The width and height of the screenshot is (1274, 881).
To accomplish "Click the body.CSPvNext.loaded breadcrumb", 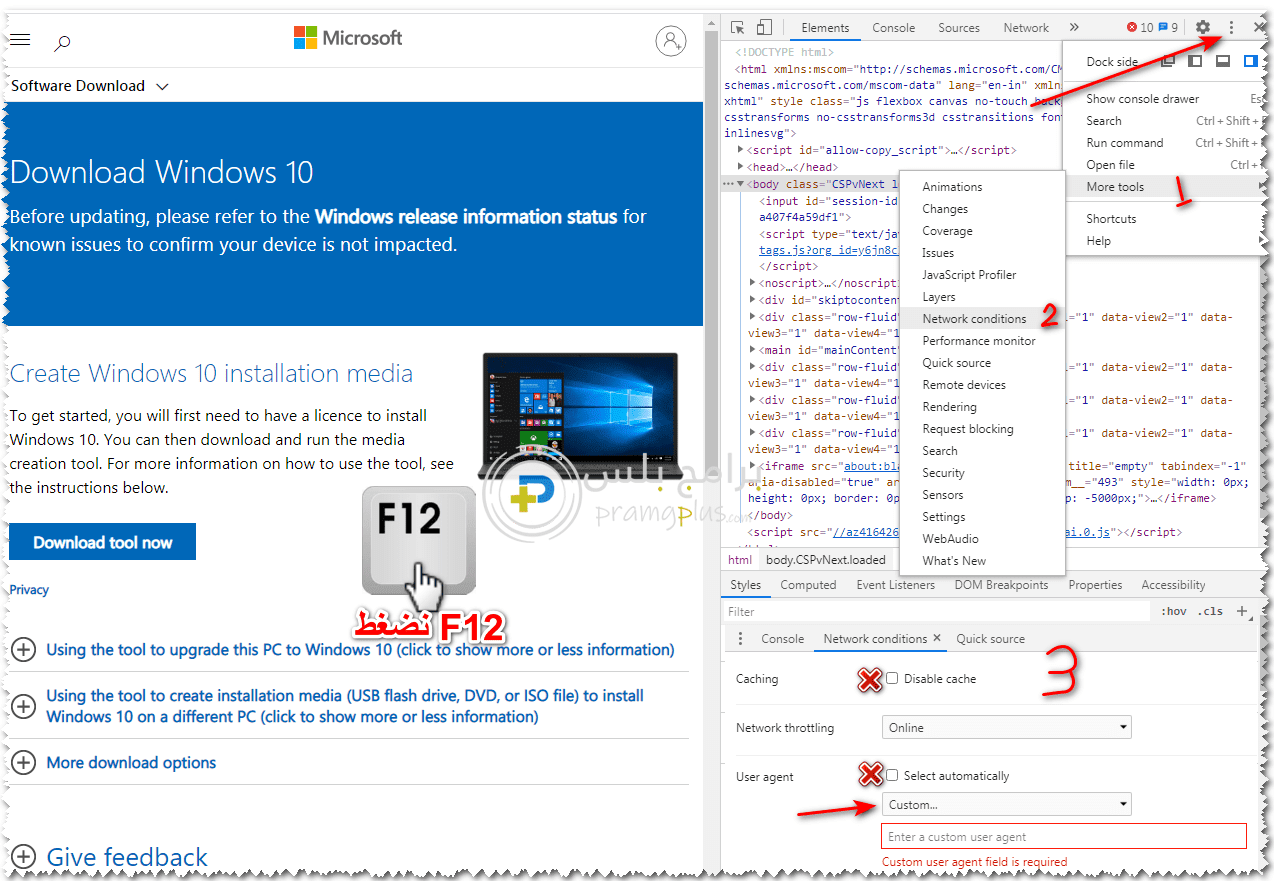I will click(826, 560).
